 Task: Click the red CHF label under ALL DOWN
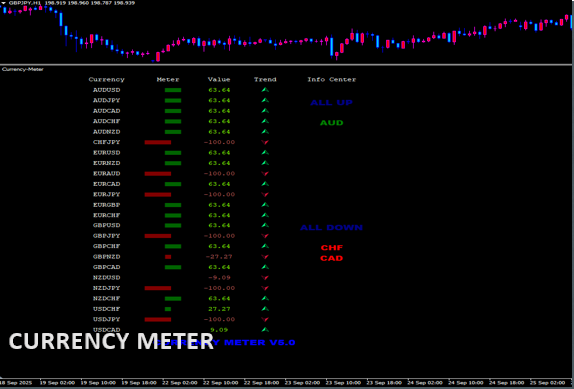coord(332,248)
